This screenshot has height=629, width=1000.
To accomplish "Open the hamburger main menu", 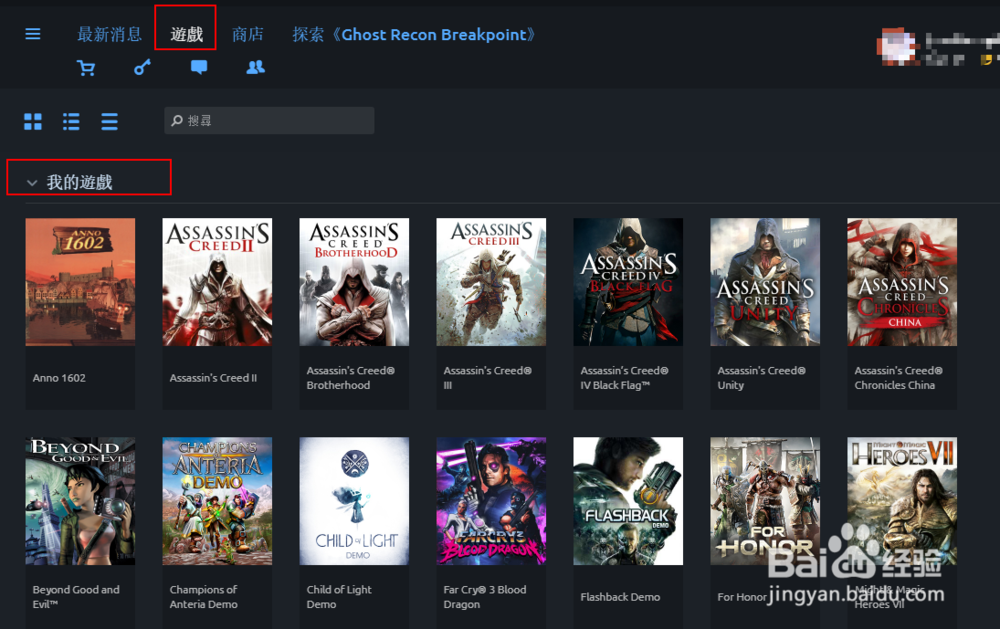I will [33, 34].
